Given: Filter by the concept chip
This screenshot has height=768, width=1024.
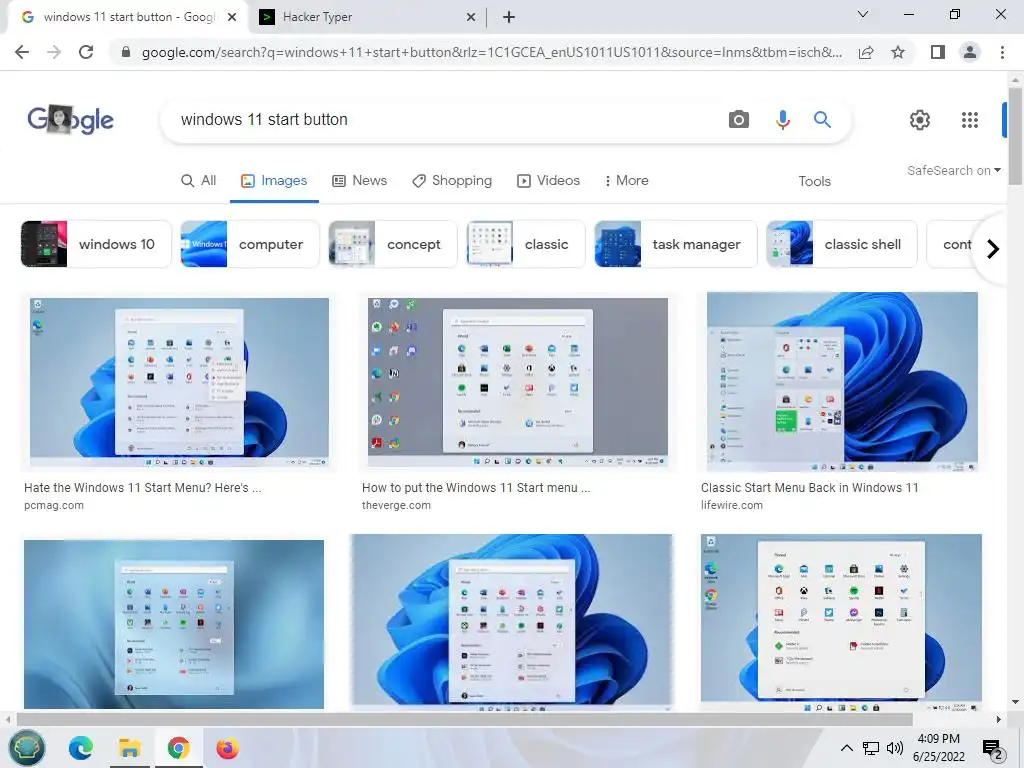Looking at the screenshot, I should point(392,244).
